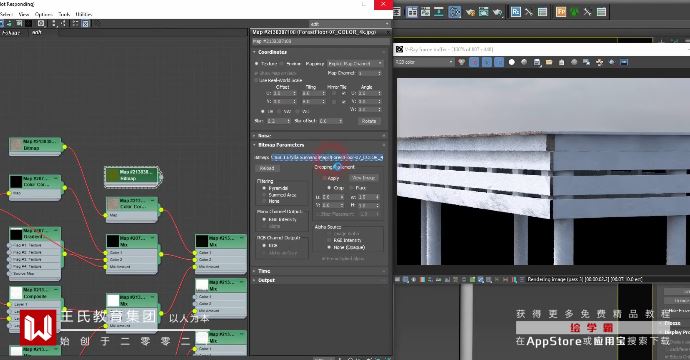Set Alpha Source to RGB Intensity
Viewport: 690px width, 360px height.
tap(329, 240)
